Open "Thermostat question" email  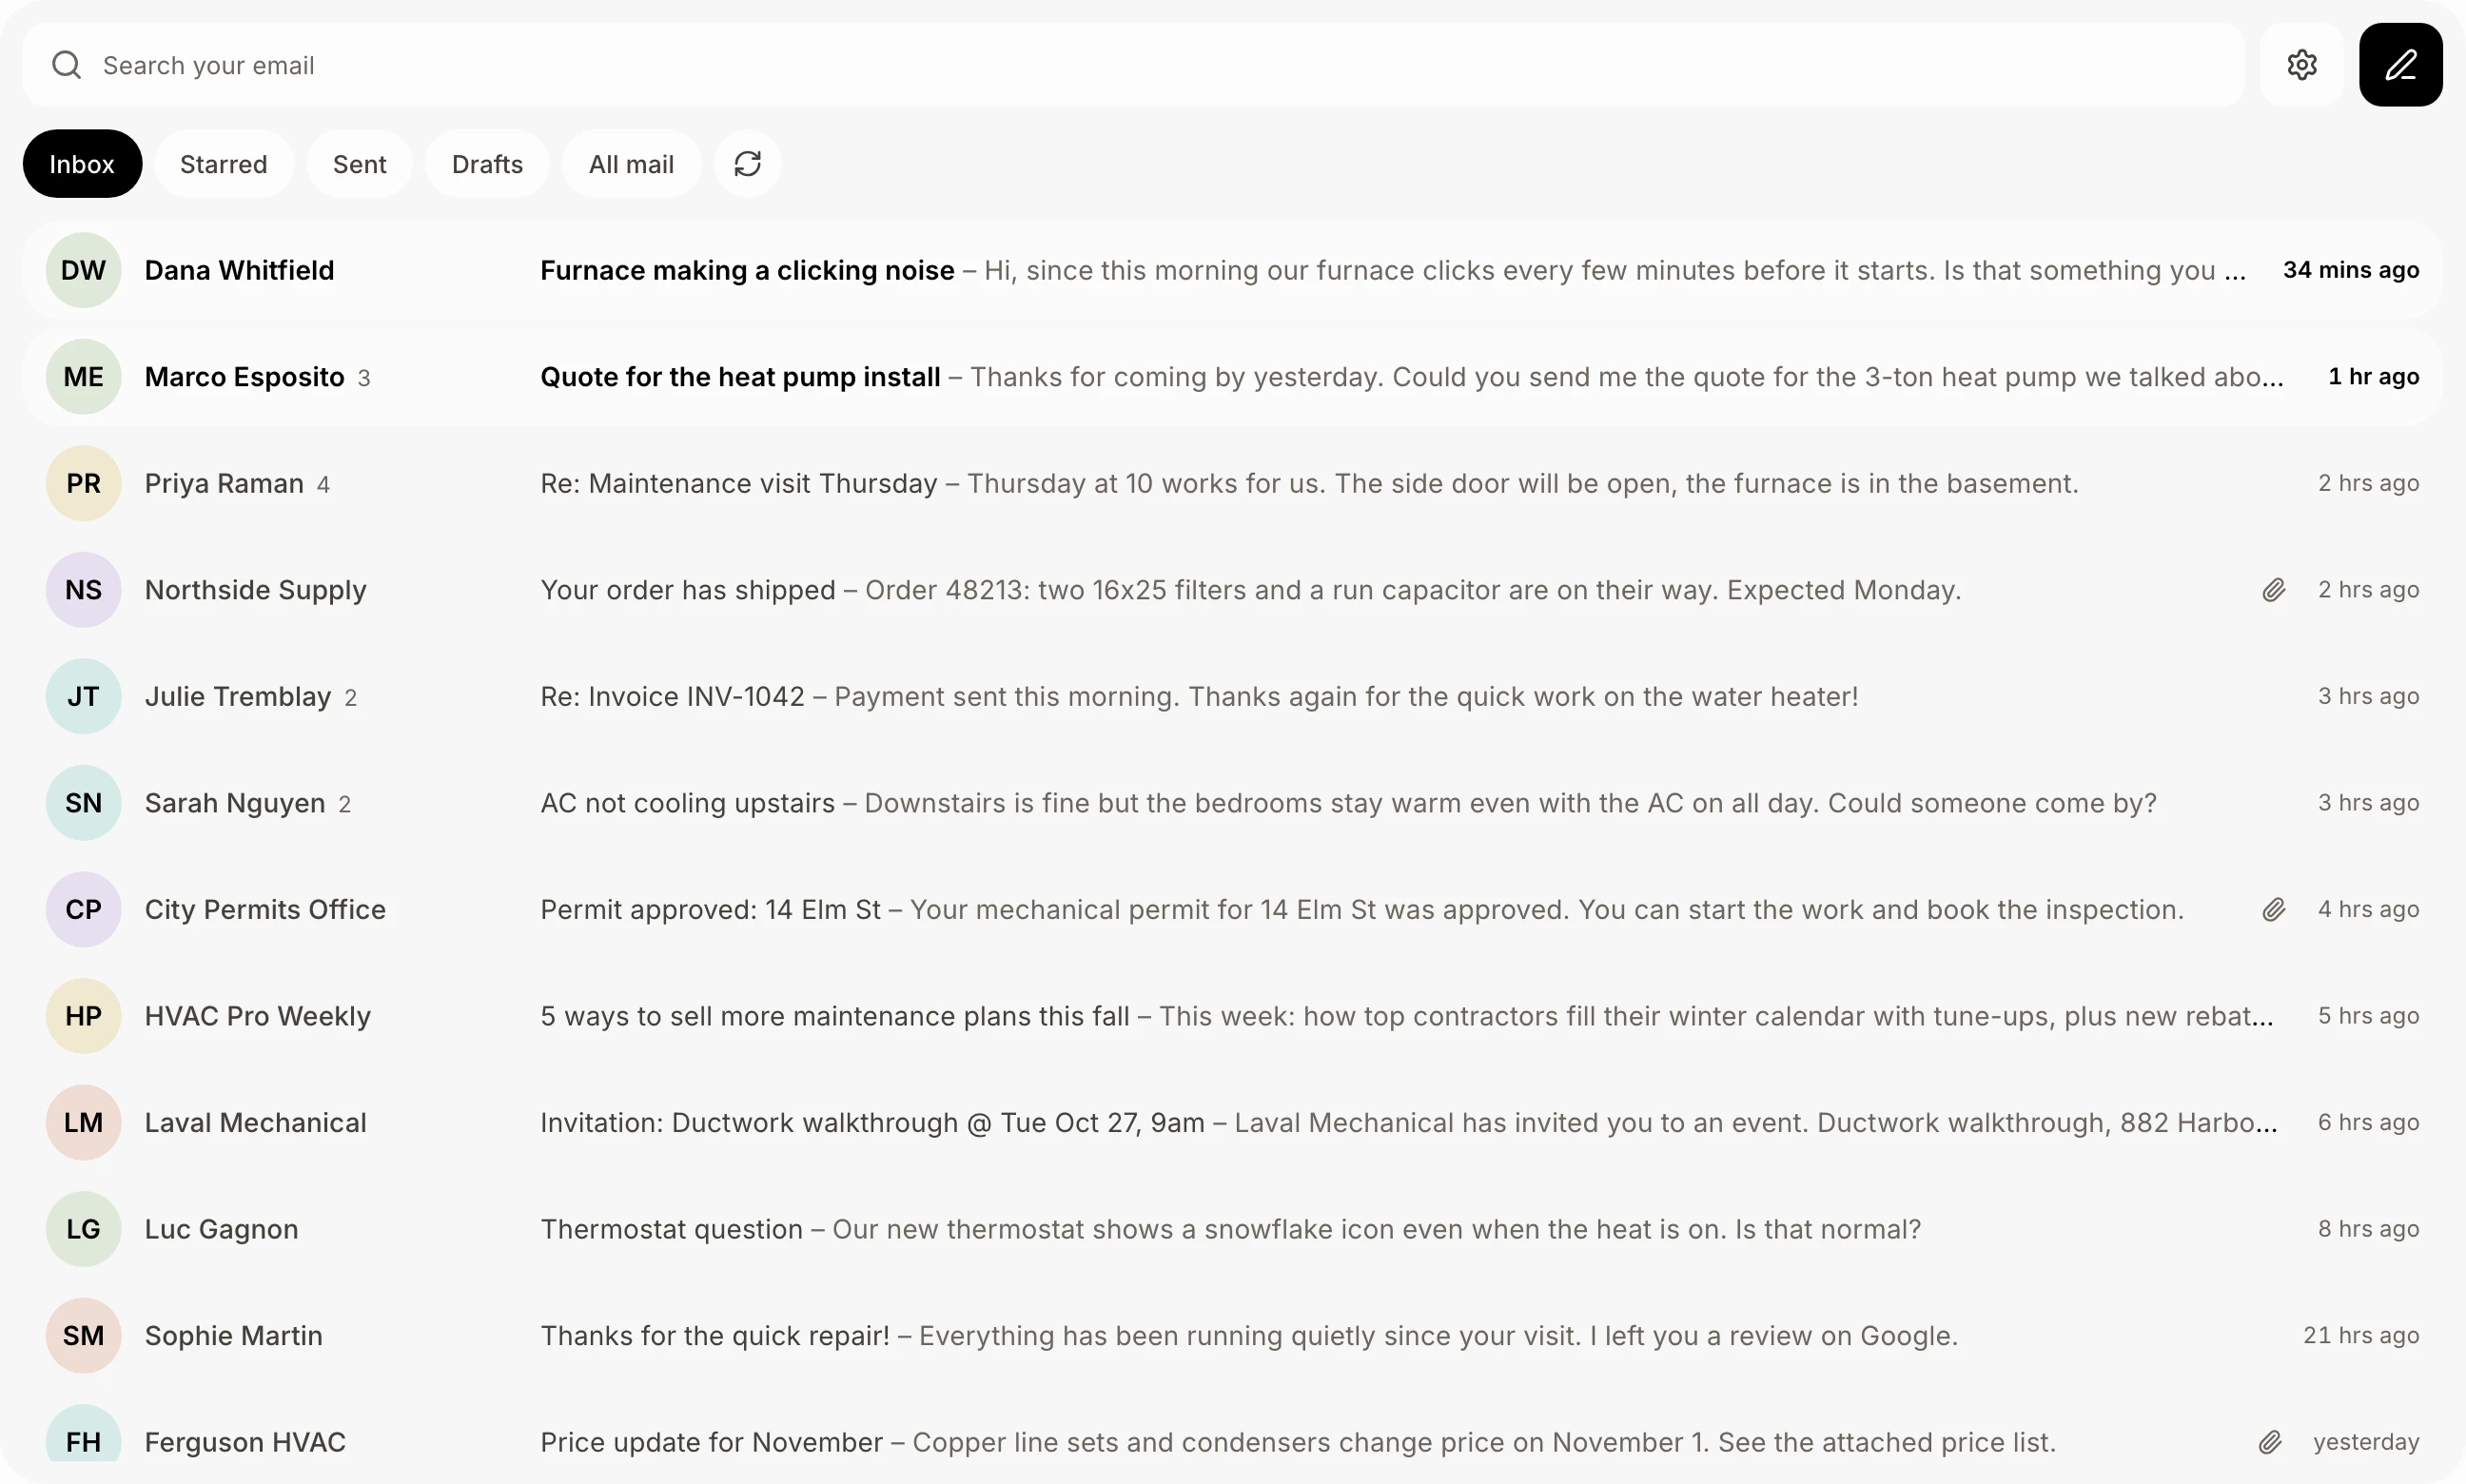[1232, 1229]
